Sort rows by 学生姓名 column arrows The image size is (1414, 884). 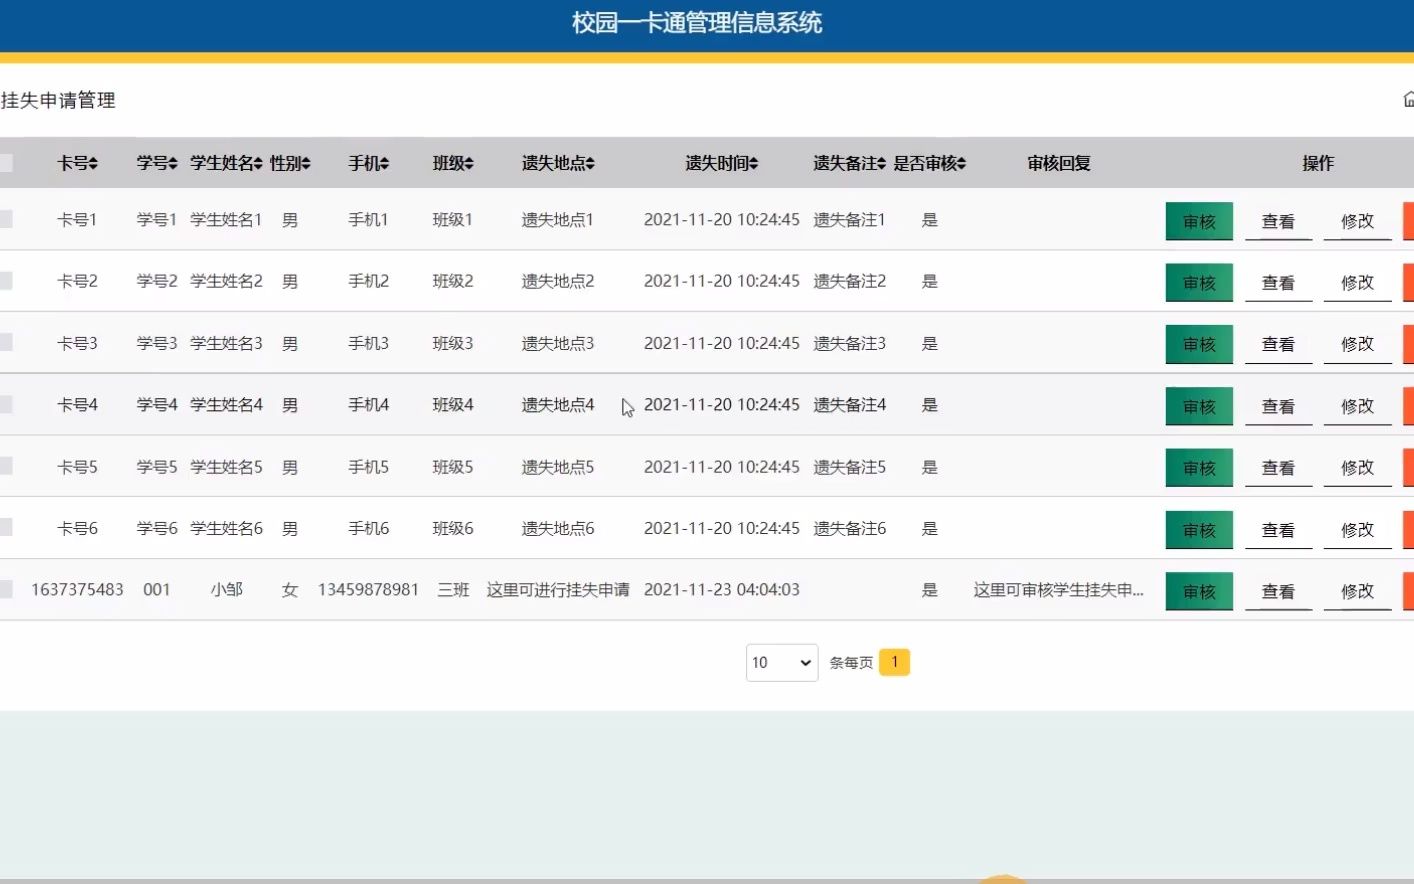[x=261, y=163]
